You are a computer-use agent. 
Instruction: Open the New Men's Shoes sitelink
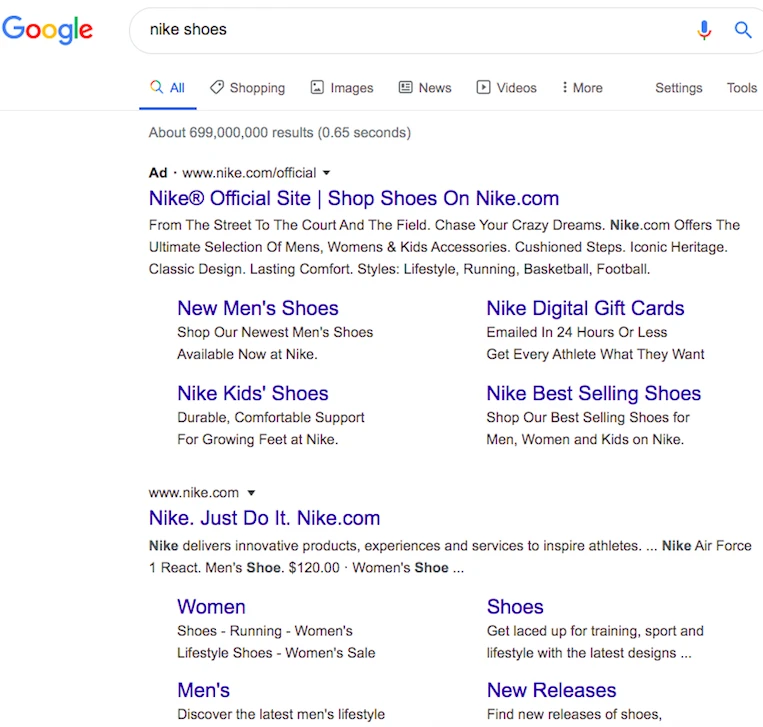(258, 309)
